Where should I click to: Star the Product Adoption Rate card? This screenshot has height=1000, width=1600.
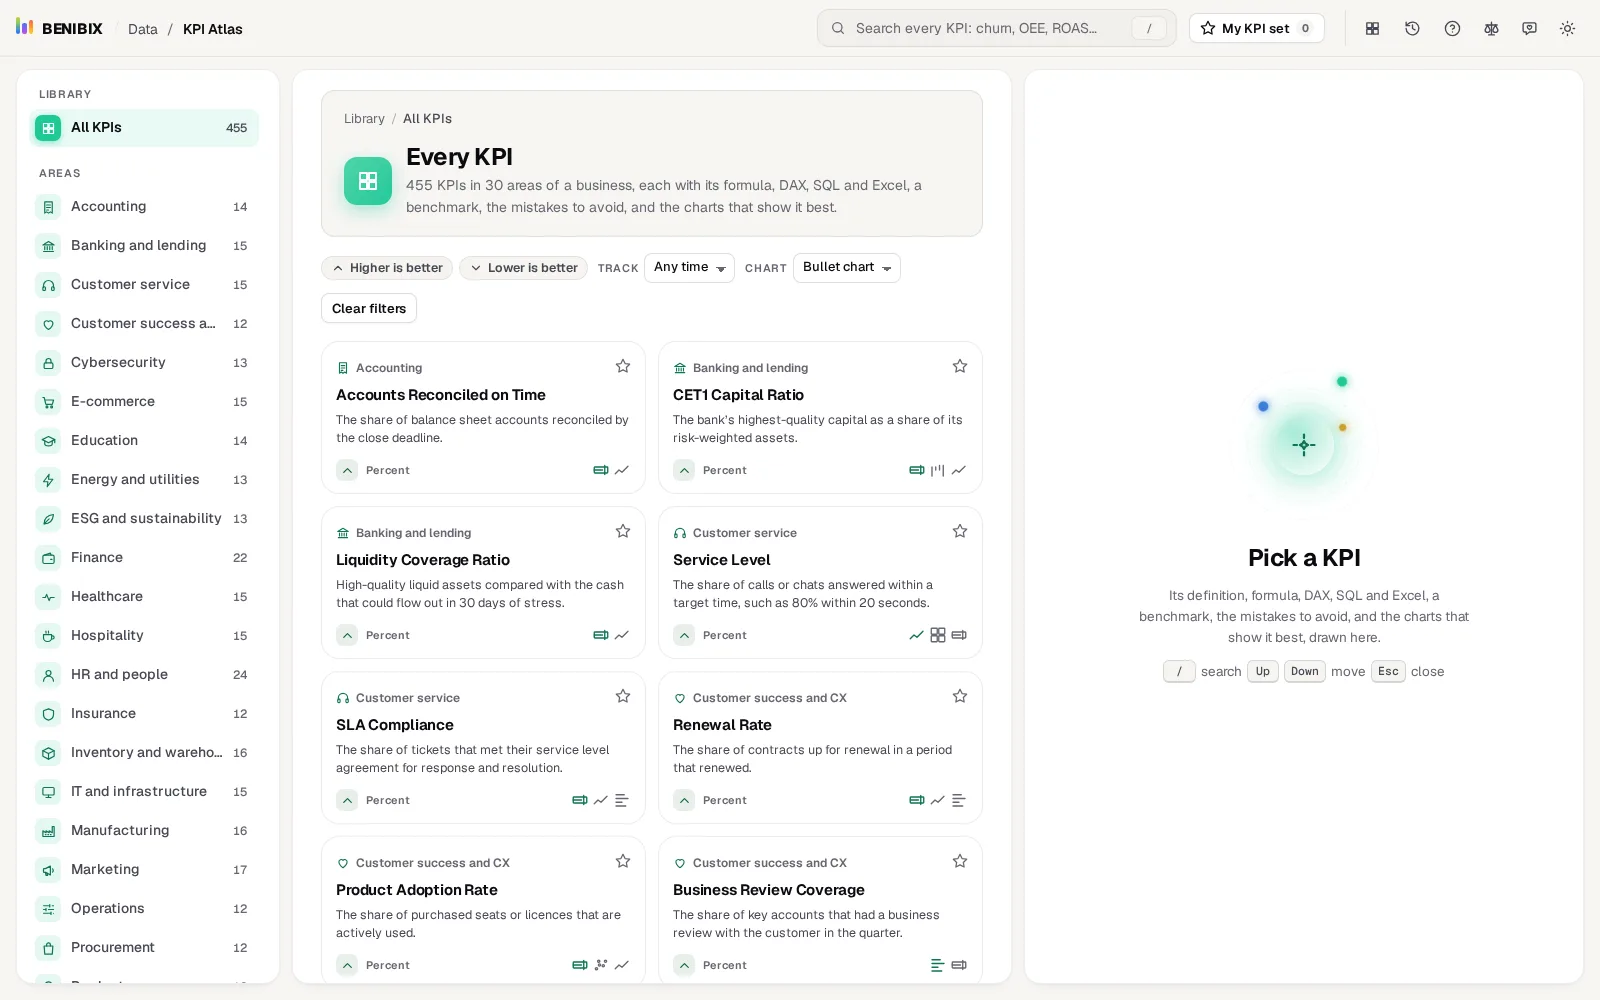(x=623, y=862)
